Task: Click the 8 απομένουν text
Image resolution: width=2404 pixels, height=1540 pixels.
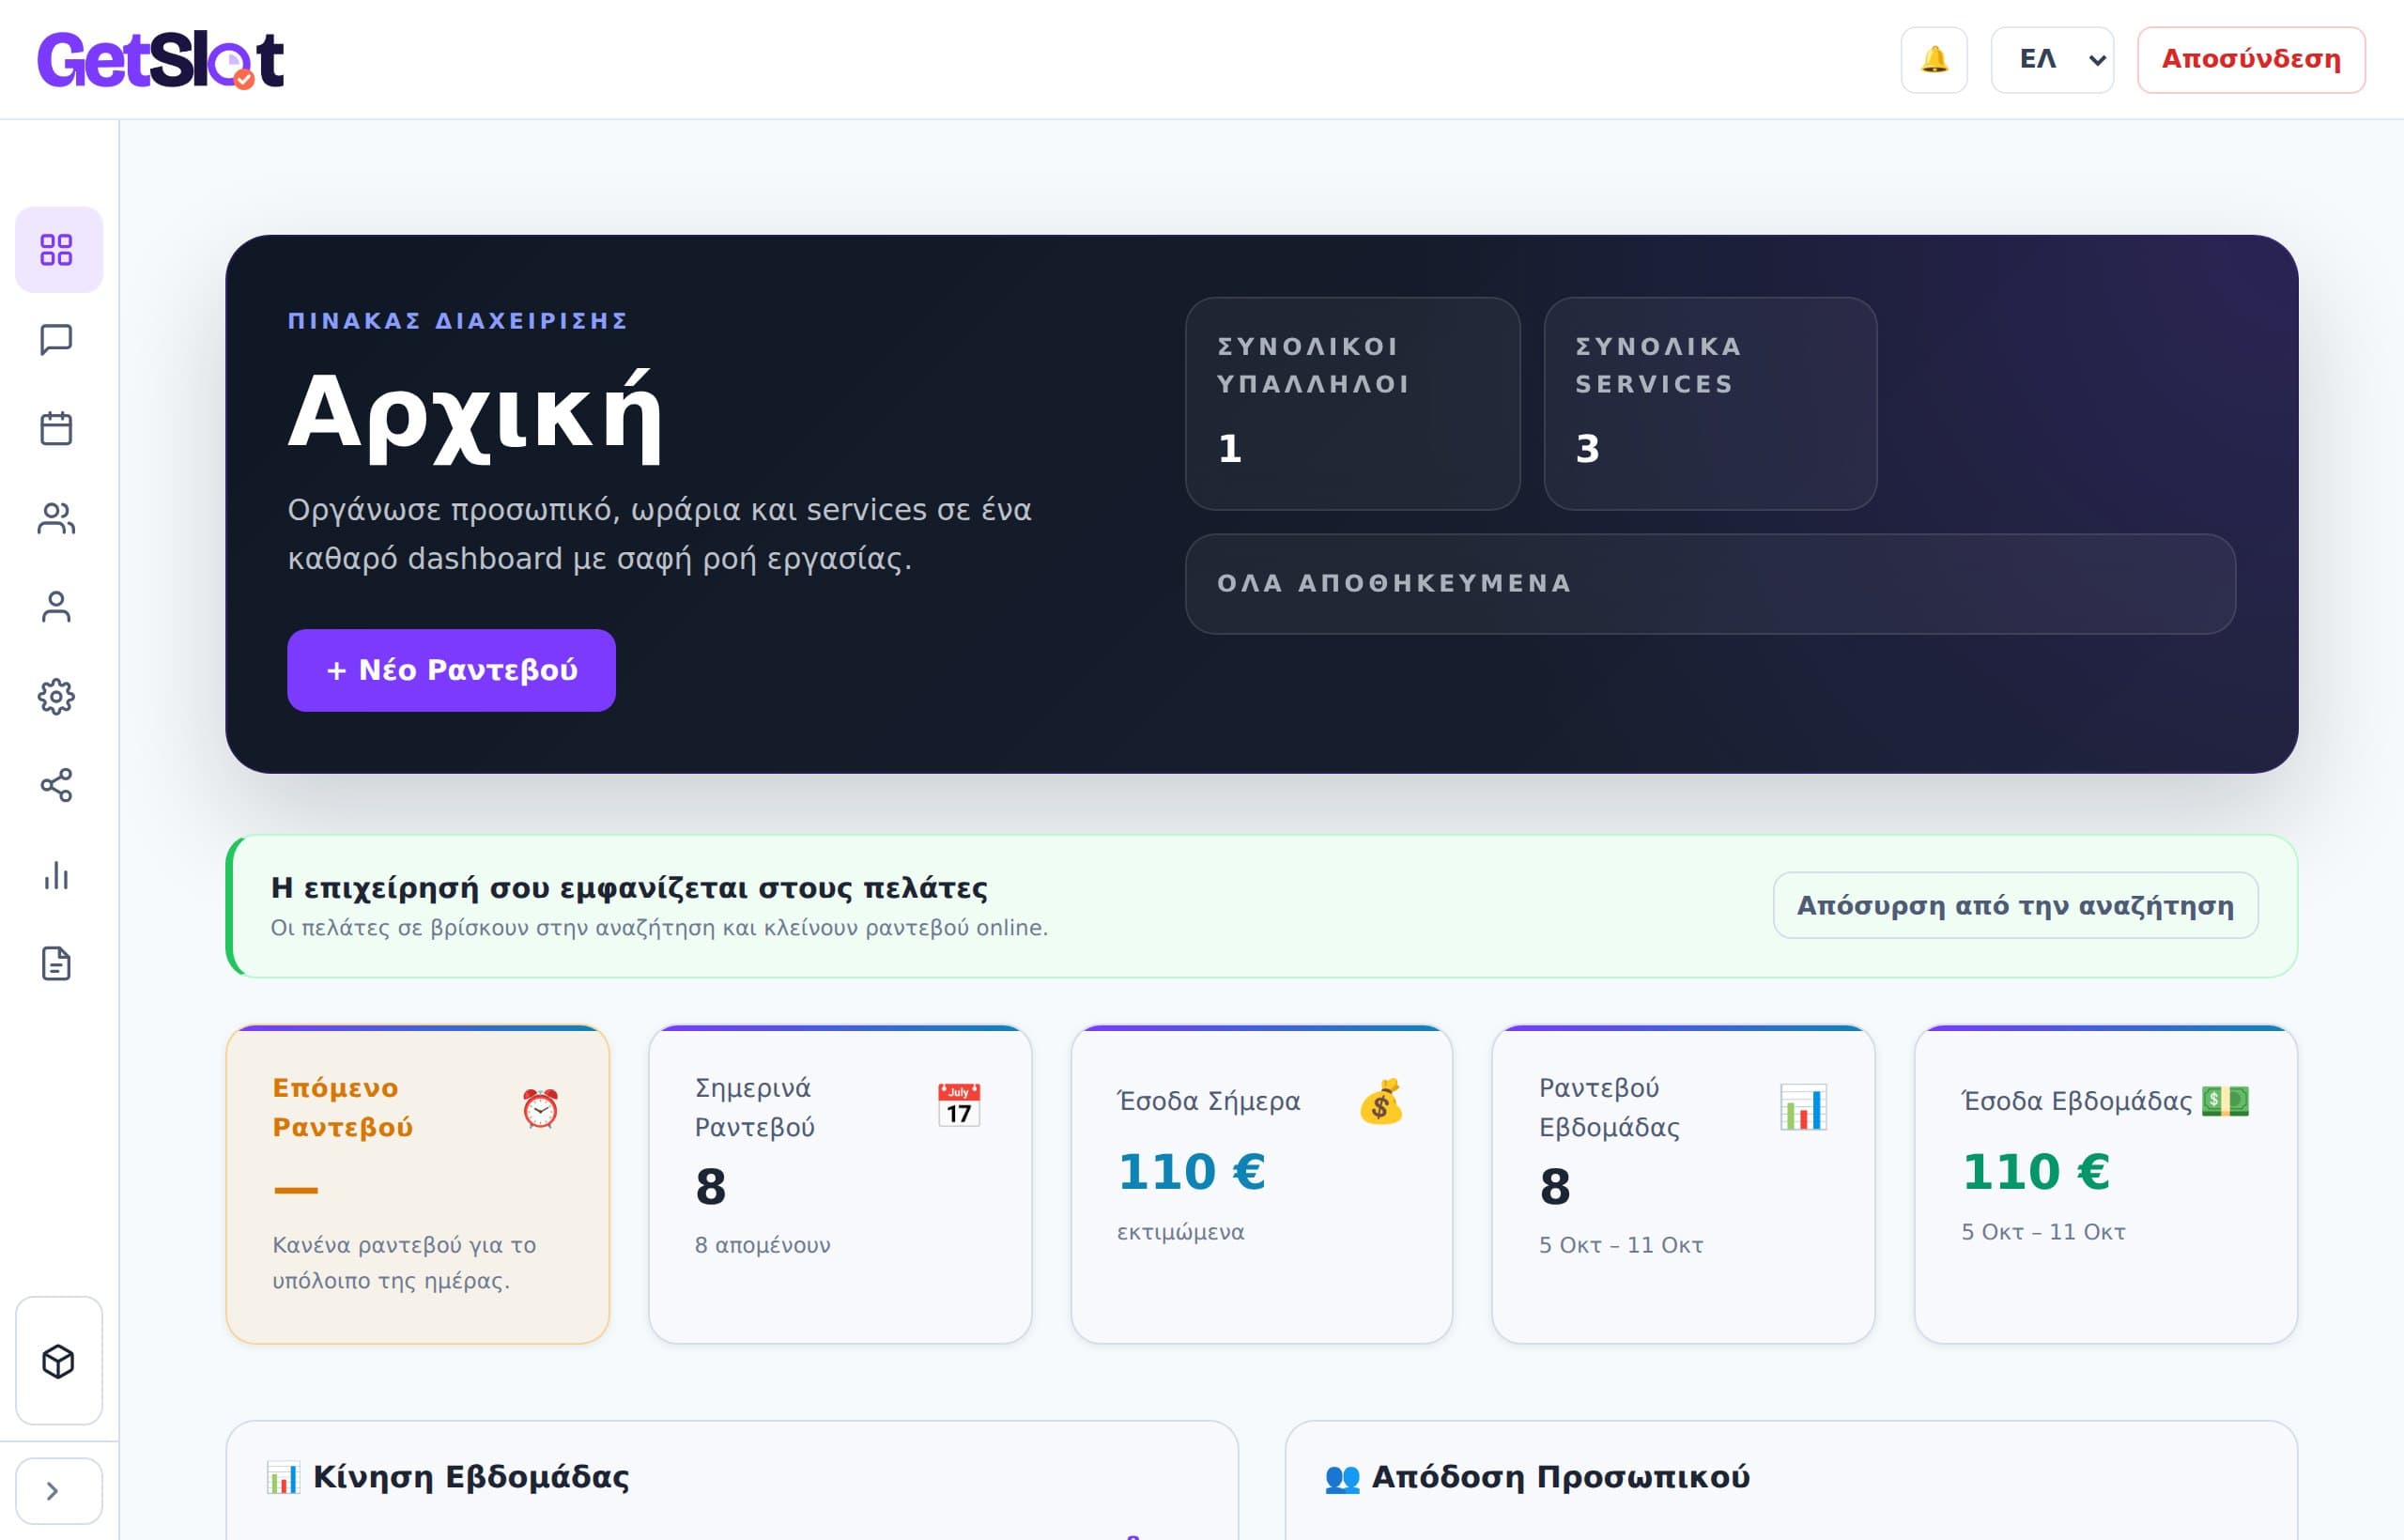Action: 763,1245
